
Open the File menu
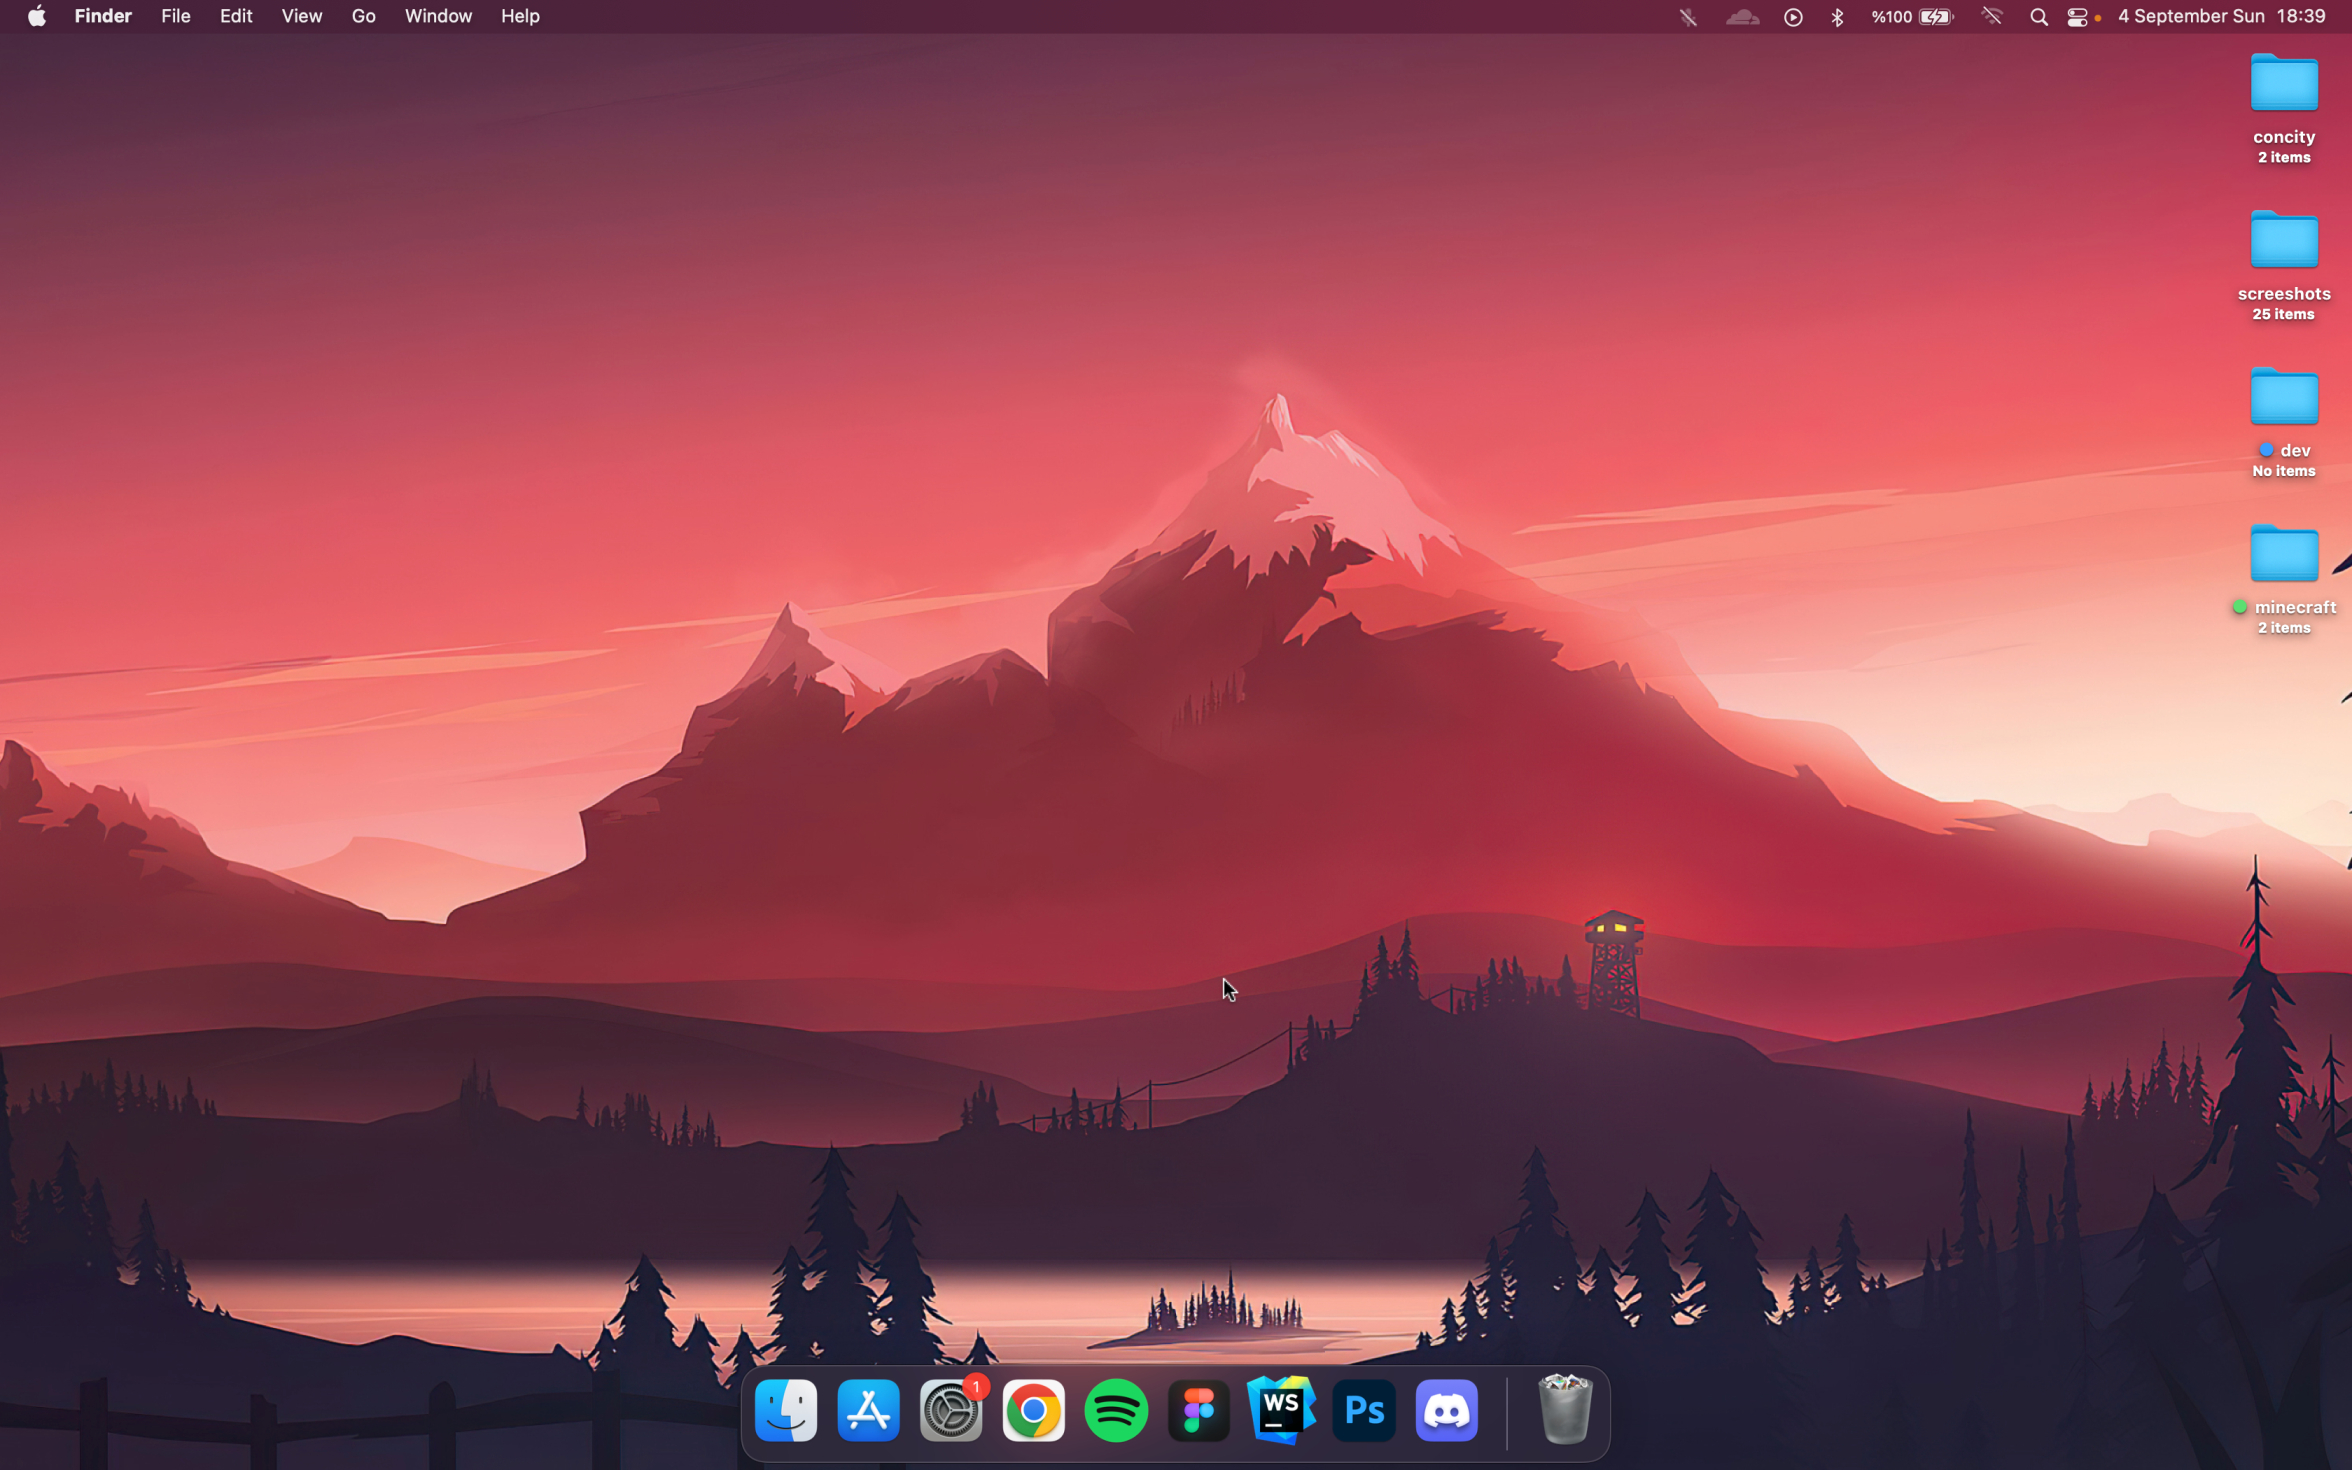coord(176,16)
